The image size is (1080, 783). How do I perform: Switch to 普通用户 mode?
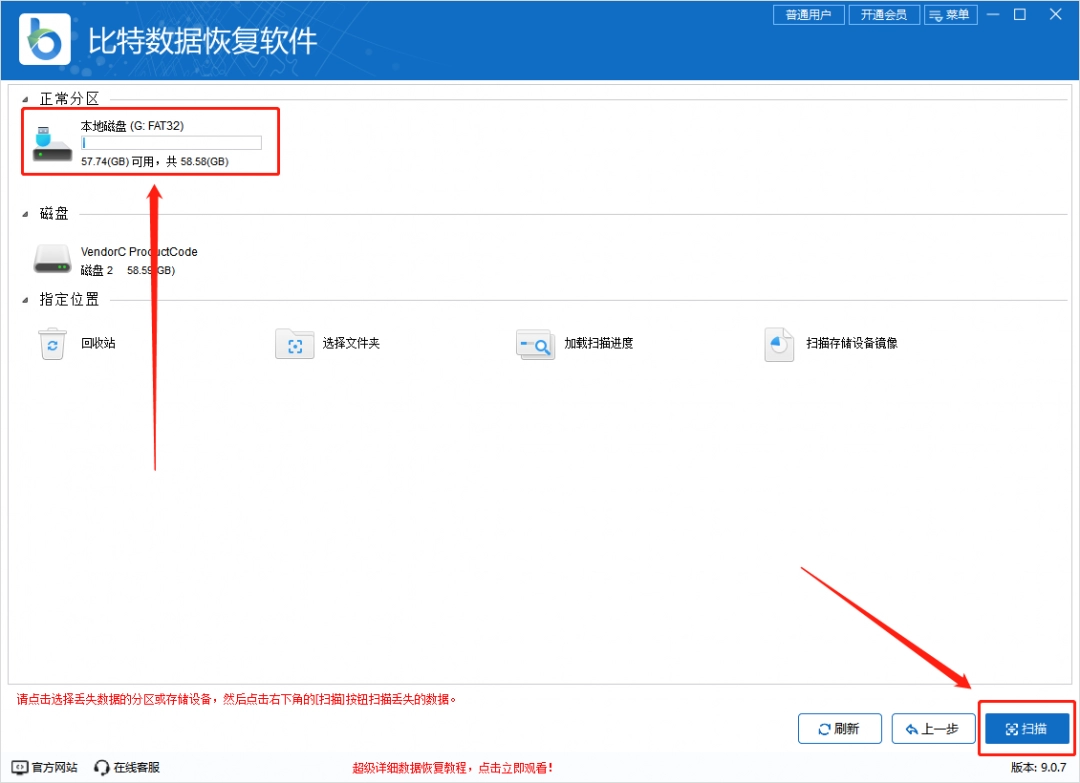click(x=808, y=14)
